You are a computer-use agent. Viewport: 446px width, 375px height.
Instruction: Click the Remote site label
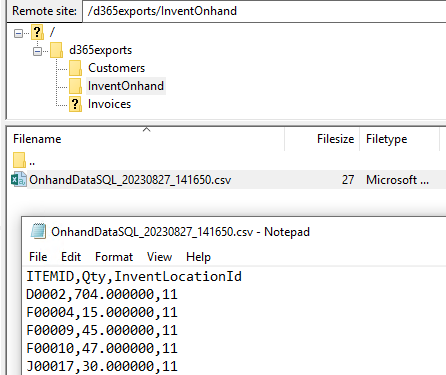point(44,11)
